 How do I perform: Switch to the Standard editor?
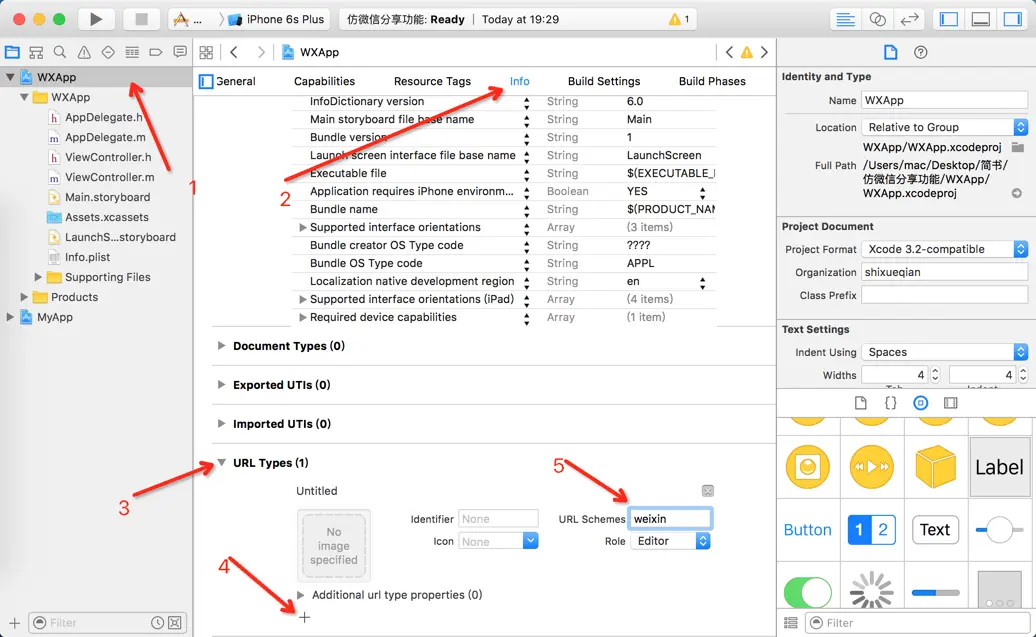pos(845,19)
